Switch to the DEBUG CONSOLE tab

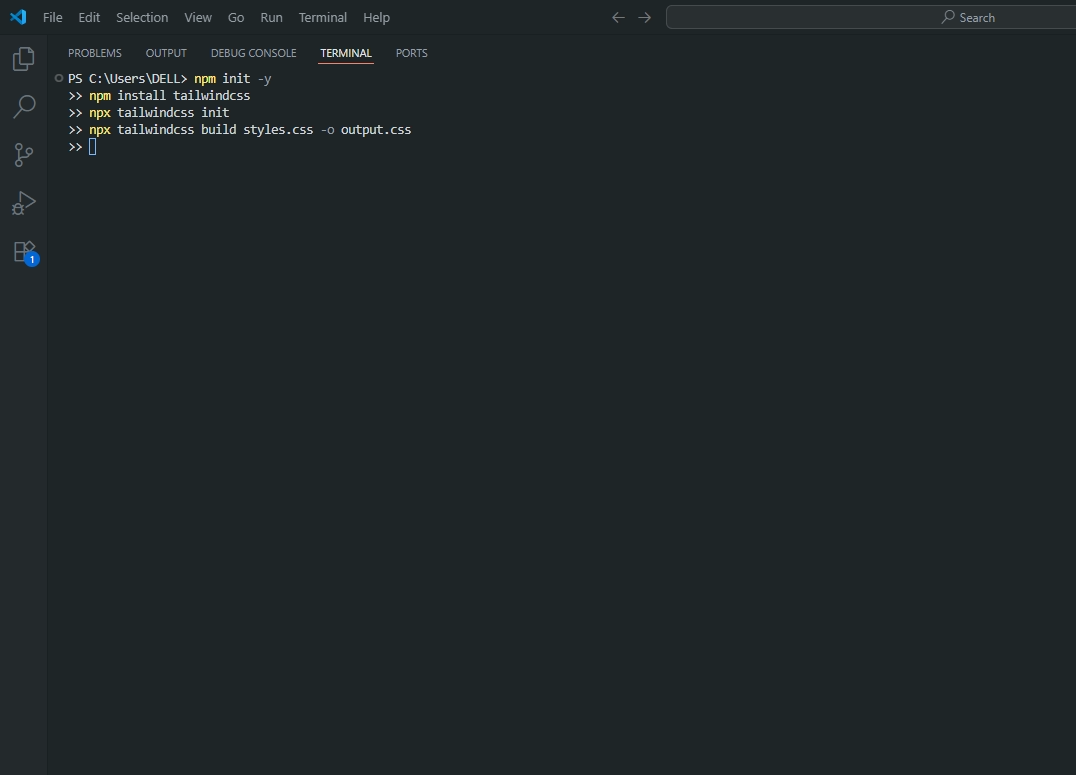click(253, 53)
